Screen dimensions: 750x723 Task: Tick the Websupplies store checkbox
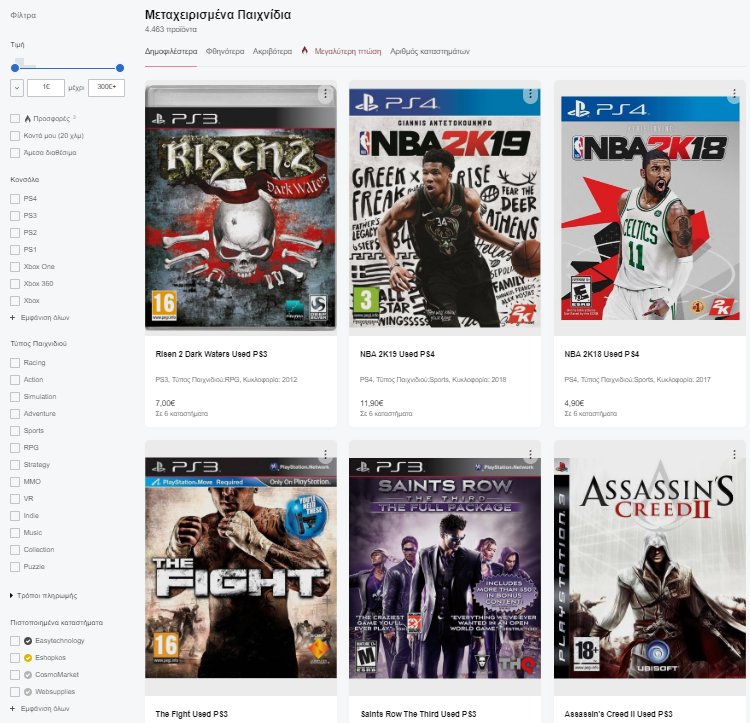point(15,692)
